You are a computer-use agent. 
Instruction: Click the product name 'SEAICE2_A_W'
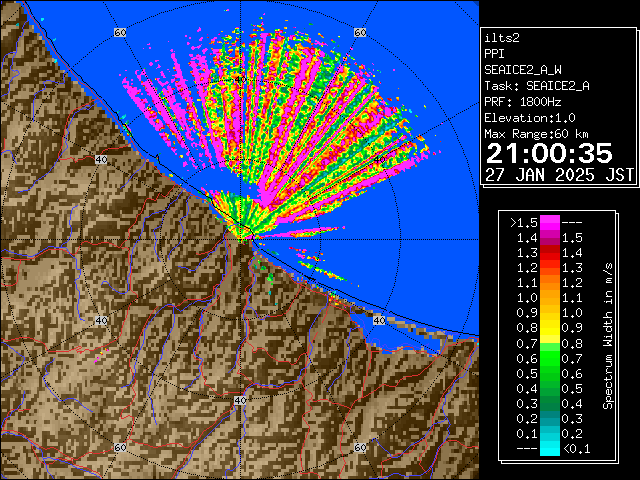[x=523, y=70]
